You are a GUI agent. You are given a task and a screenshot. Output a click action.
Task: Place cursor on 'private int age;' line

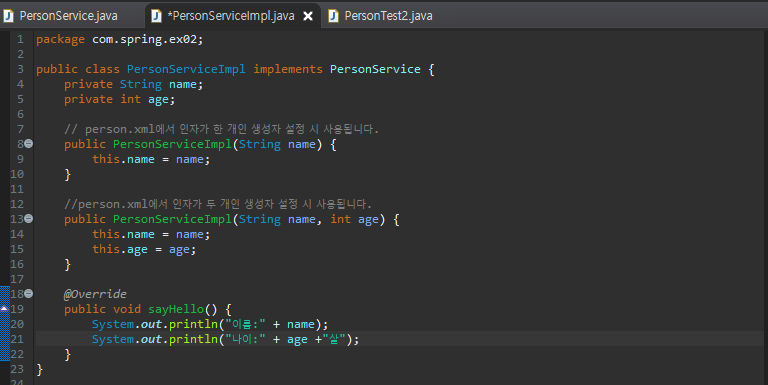[x=120, y=99]
